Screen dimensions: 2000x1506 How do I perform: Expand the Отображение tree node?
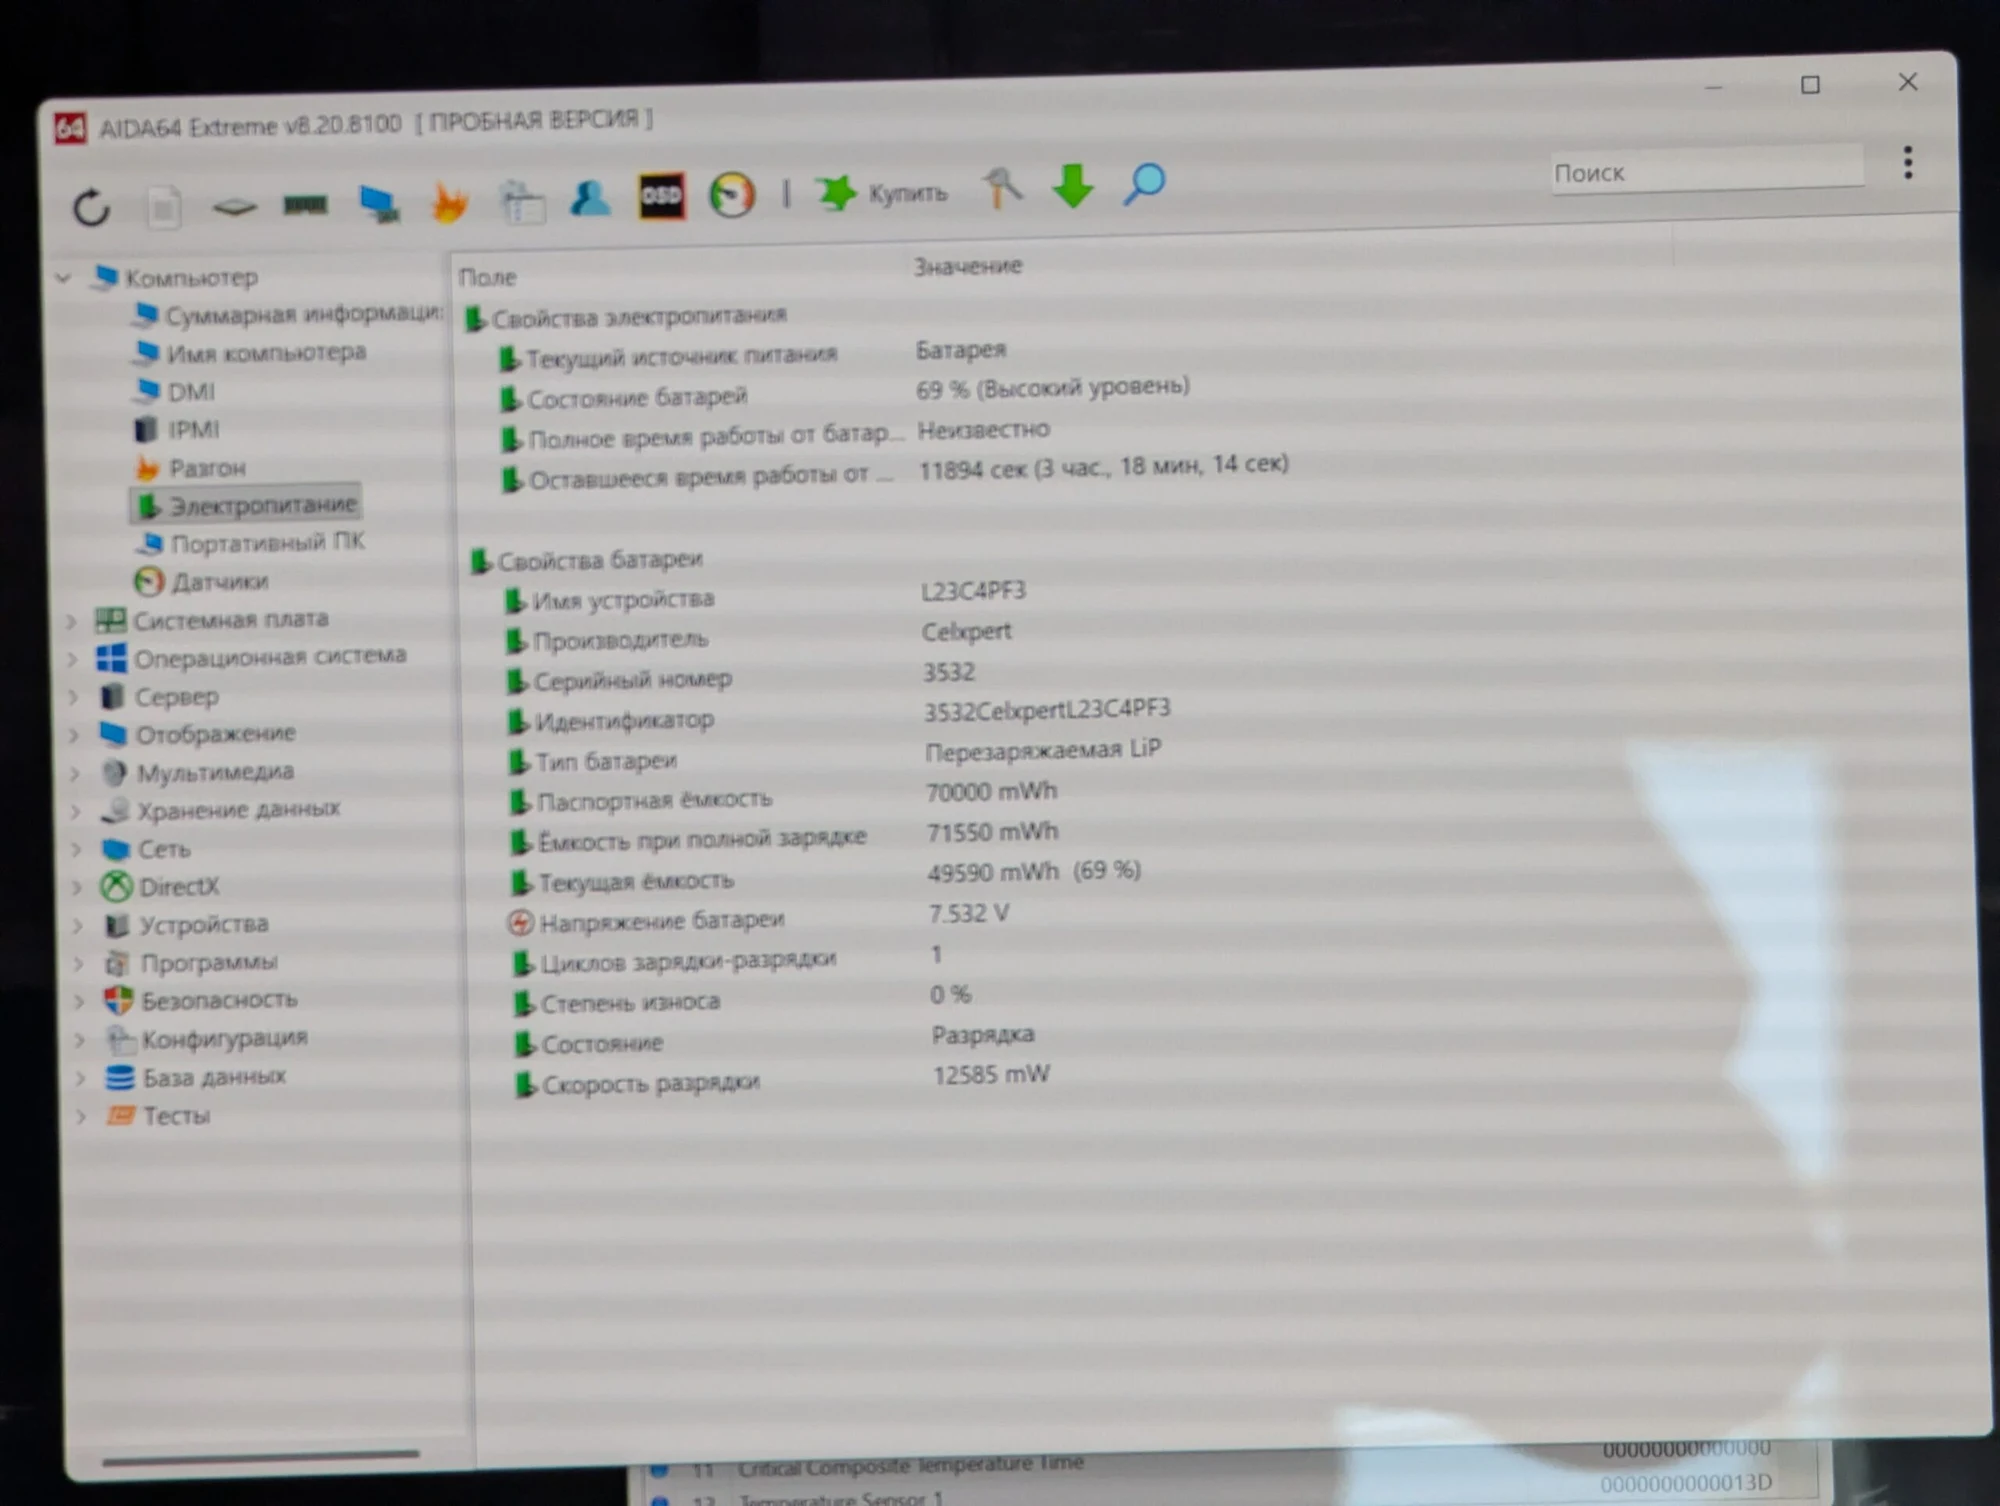click(x=74, y=735)
